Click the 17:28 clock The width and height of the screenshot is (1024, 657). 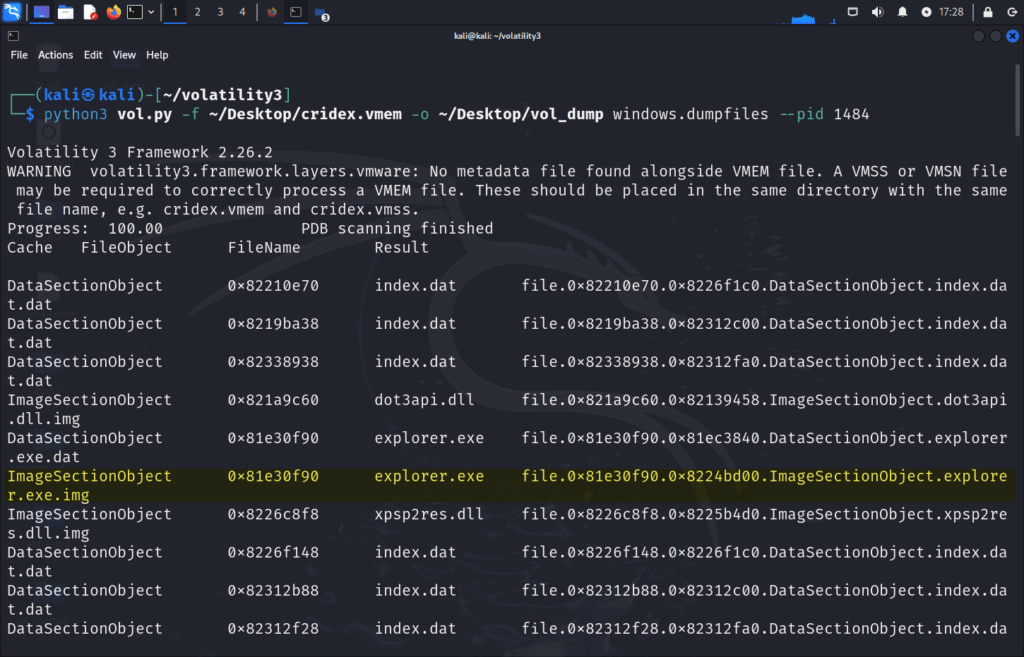coord(951,12)
